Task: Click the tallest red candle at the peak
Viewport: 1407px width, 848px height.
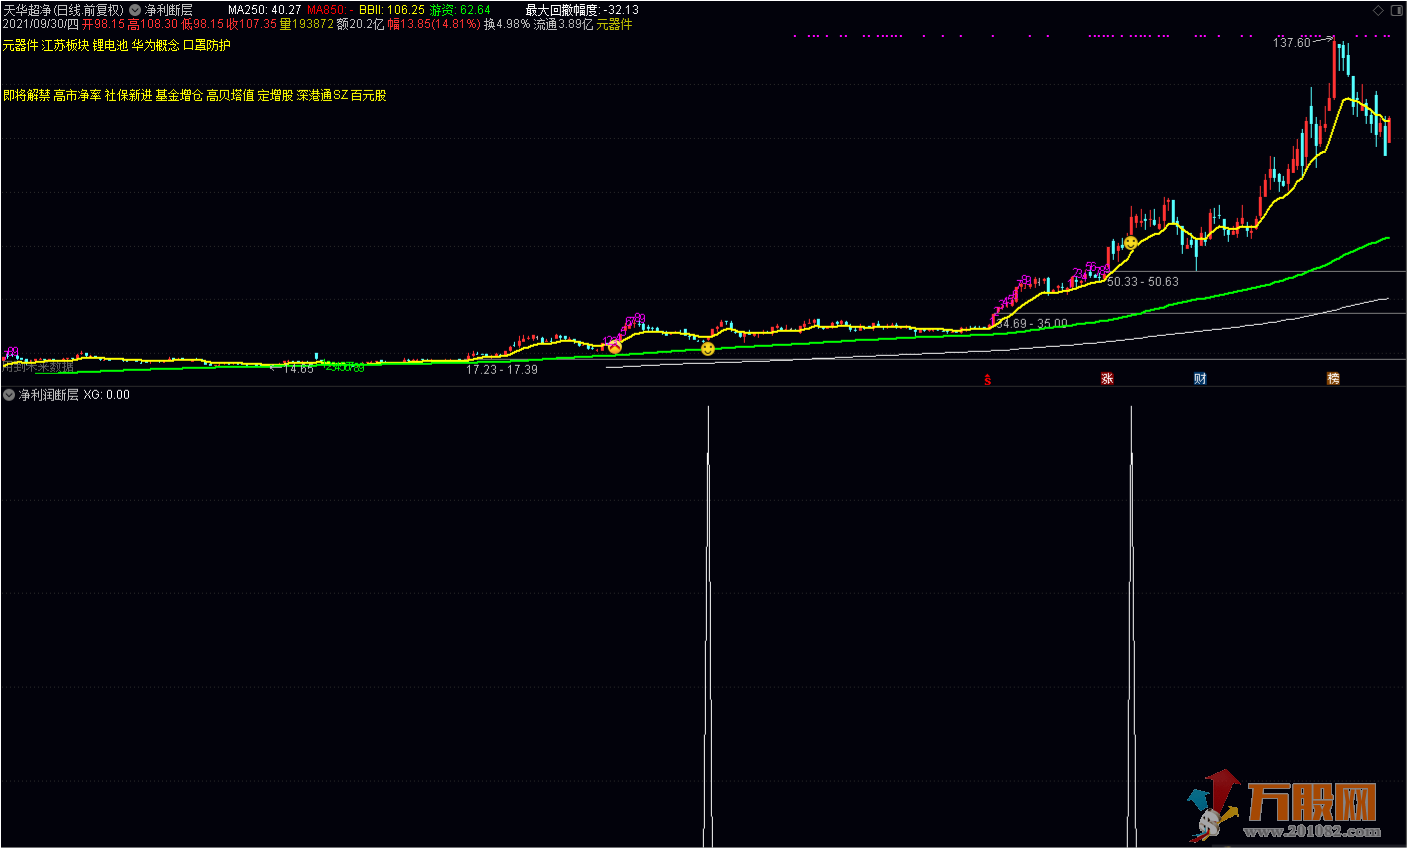Action: click(x=1335, y=68)
